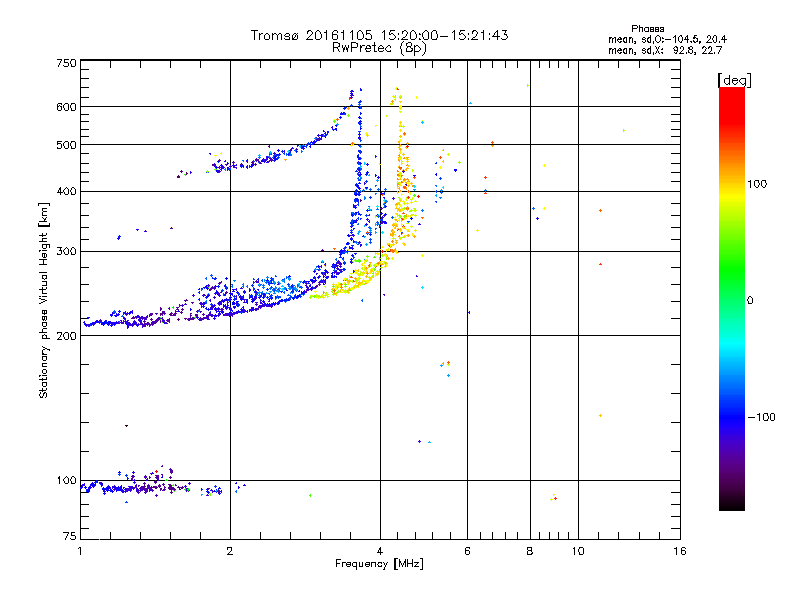Click the x-axis tick label "8"

(530, 551)
